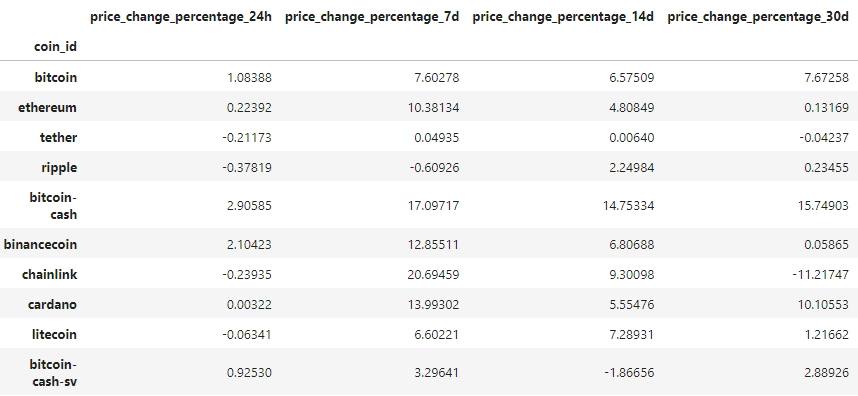Click chainlink's 30d value -11.21747

[820, 275]
